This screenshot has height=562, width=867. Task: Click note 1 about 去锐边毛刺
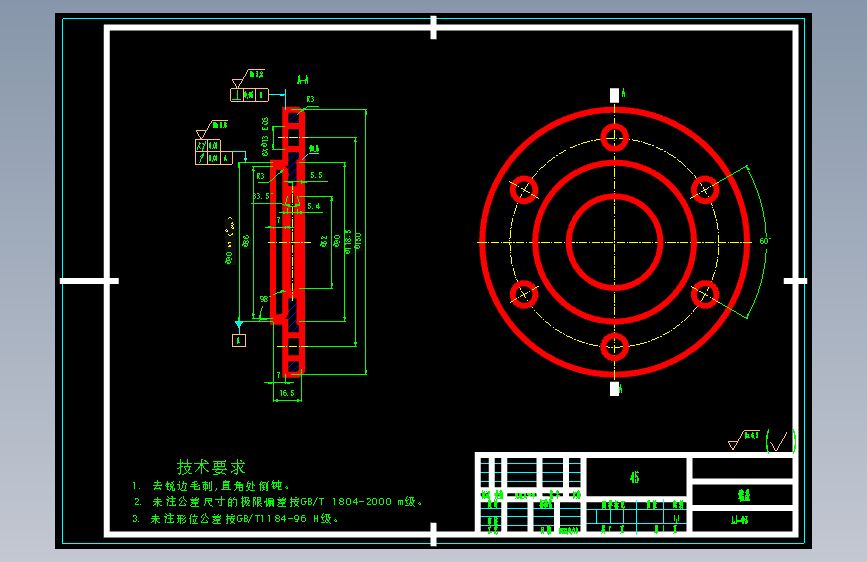[x=211, y=486]
